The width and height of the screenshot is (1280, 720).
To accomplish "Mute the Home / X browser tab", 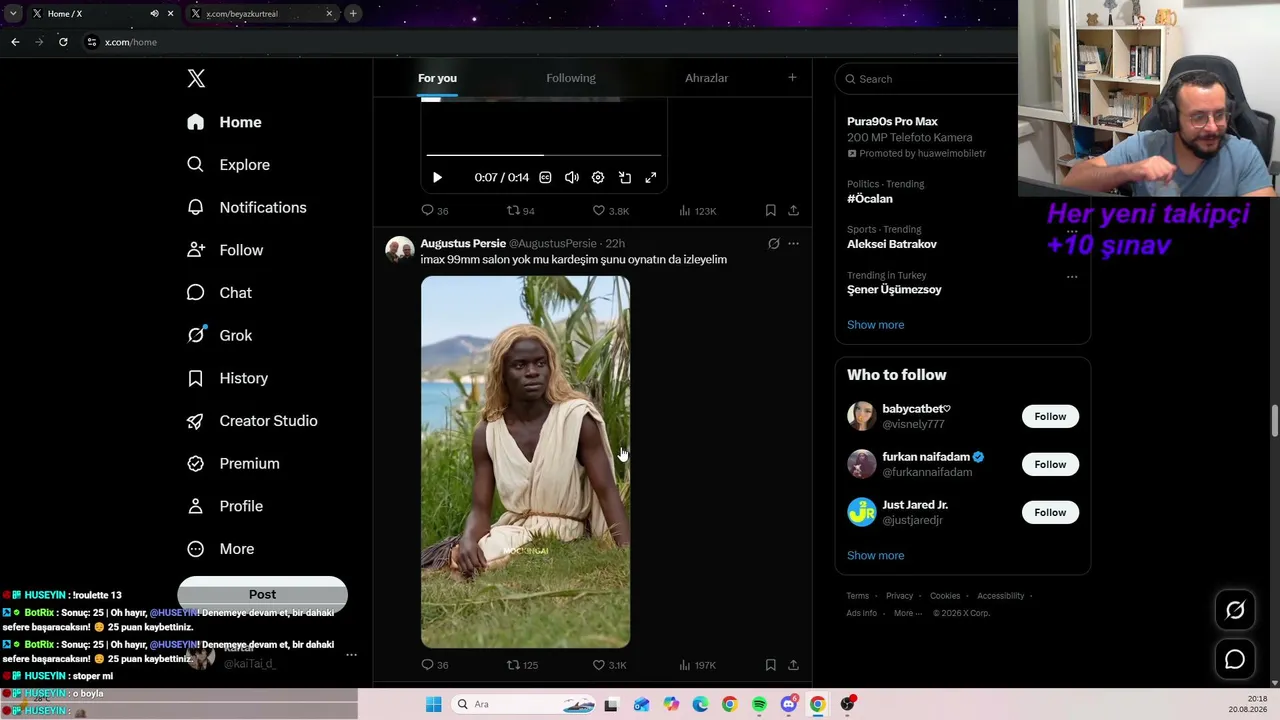I will click(x=154, y=14).
